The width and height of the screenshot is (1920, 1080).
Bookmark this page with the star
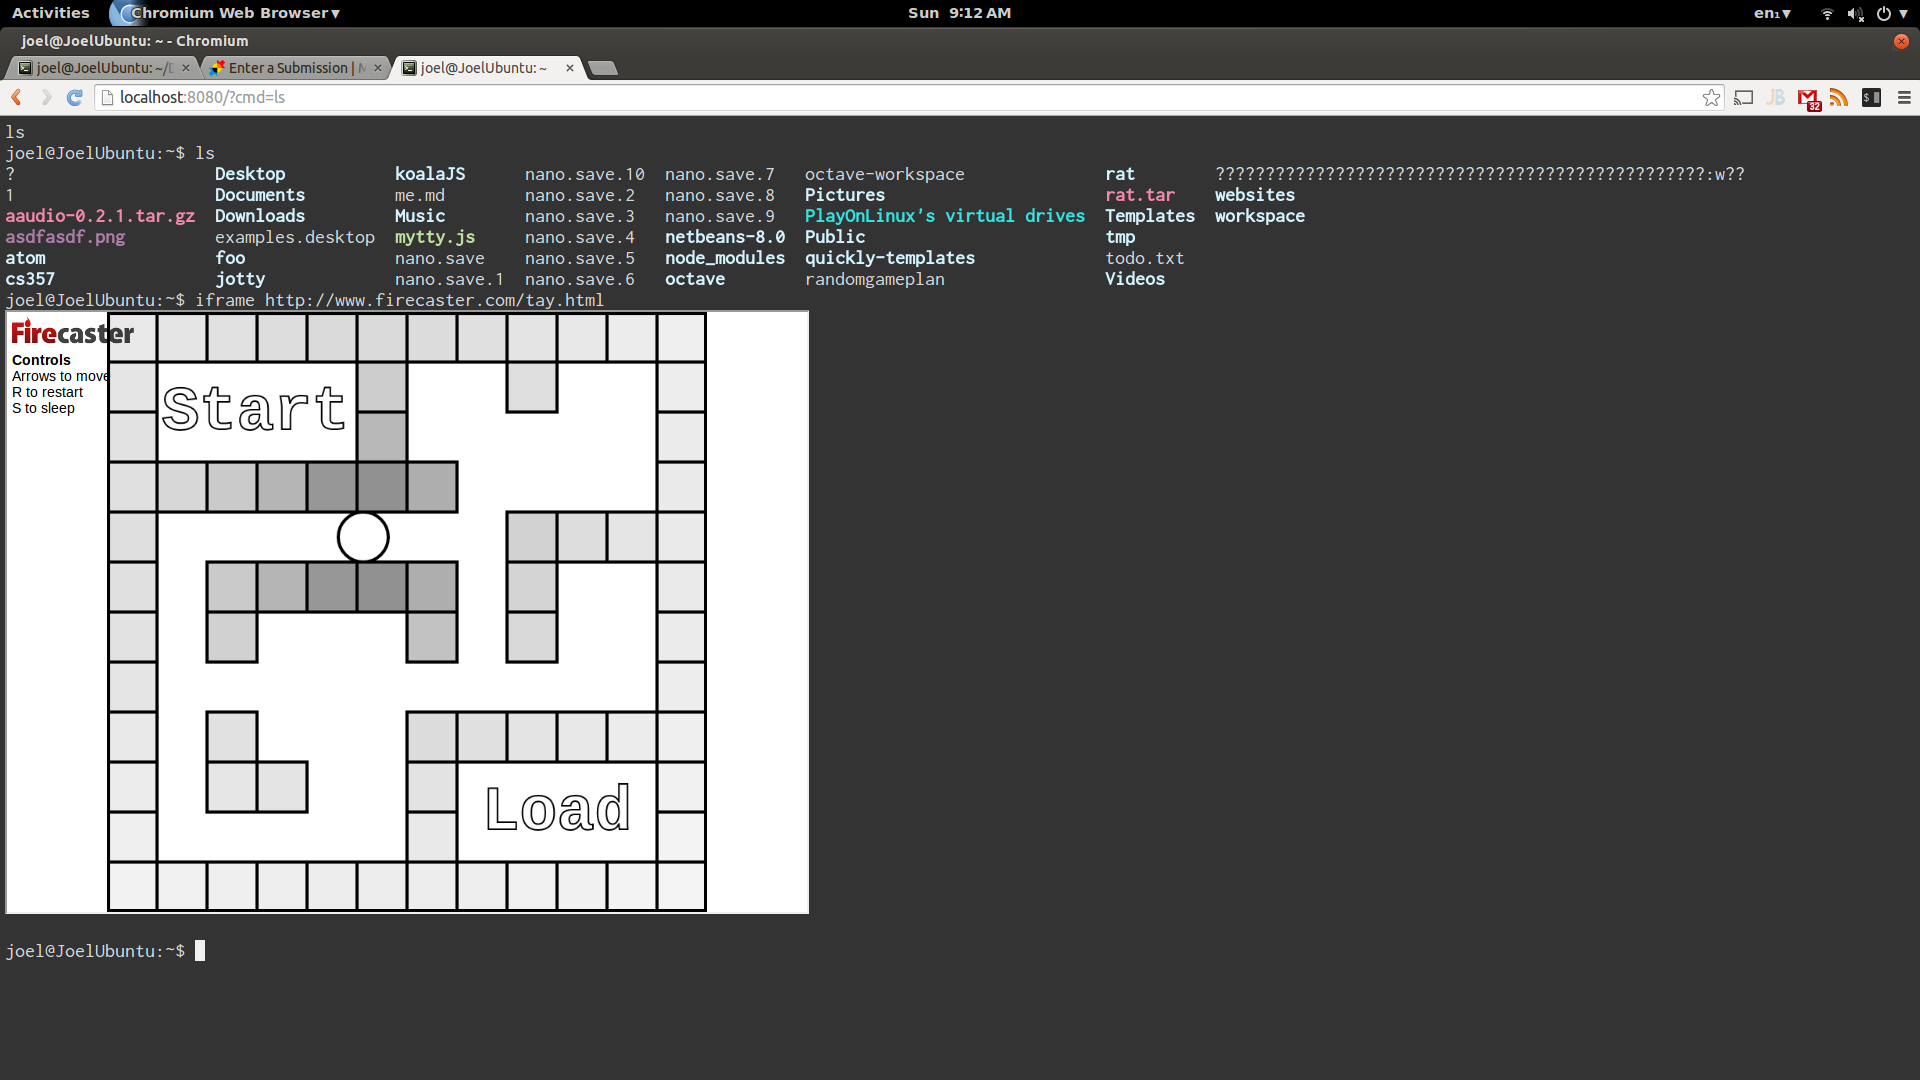tap(1711, 97)
